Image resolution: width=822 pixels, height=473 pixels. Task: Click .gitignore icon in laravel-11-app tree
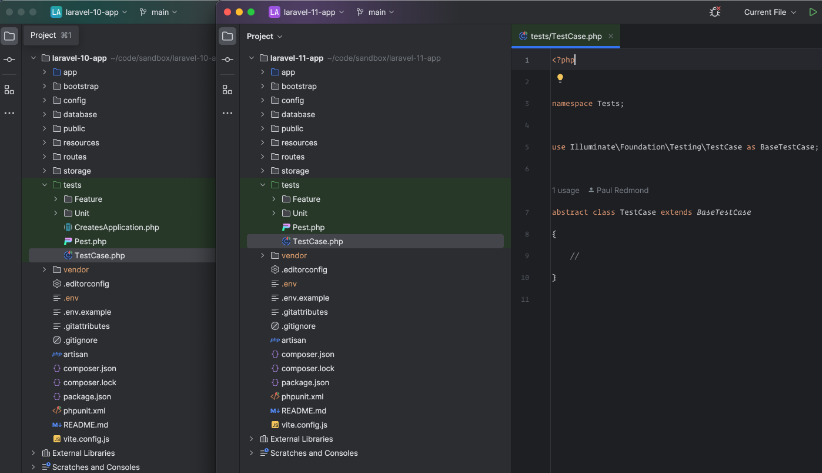tap(275, 326)
